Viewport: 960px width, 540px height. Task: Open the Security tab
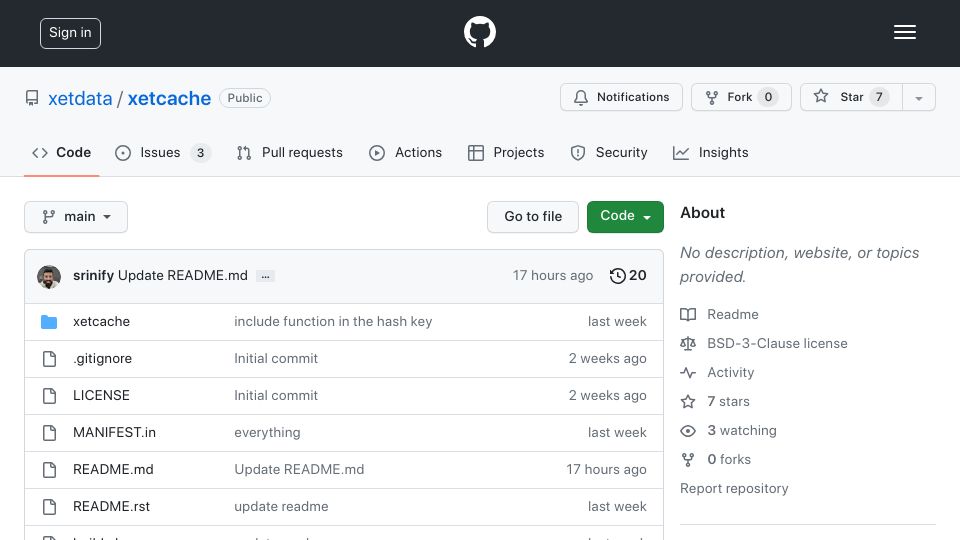click(x=609, y=152)
